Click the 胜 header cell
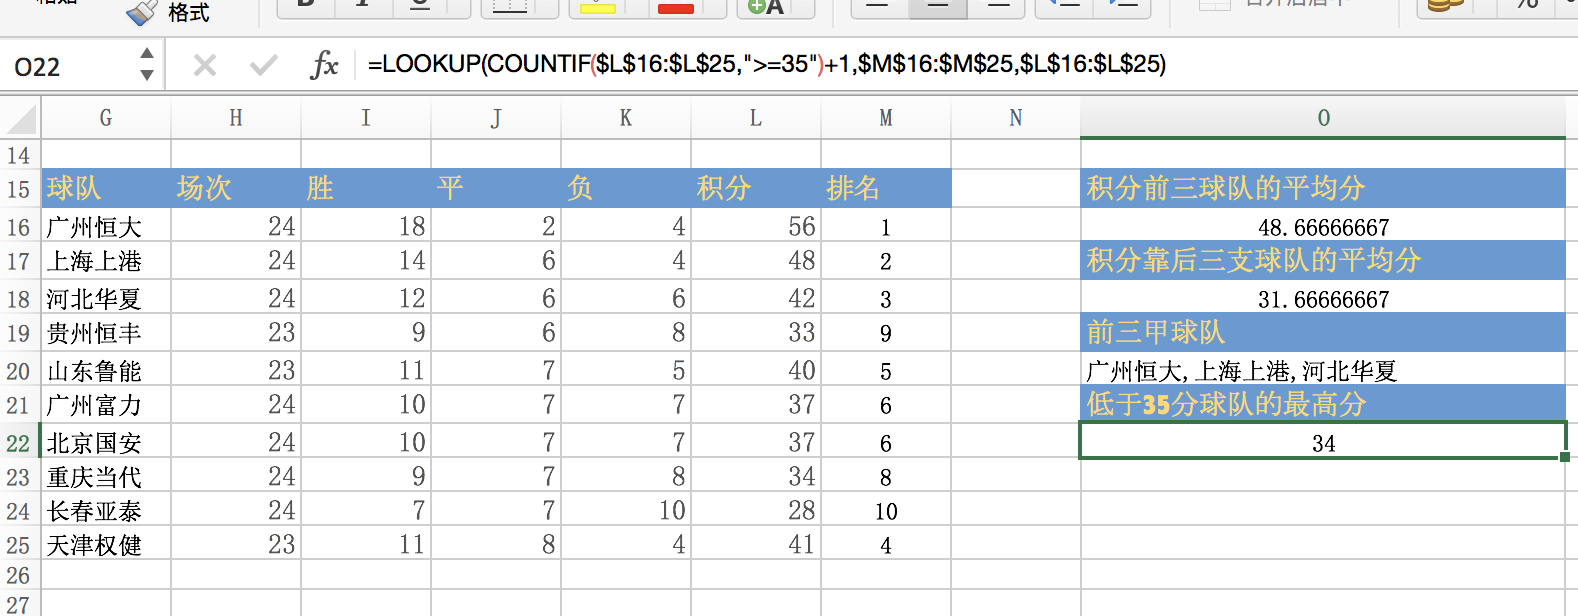This screenshot has width=1578, height=616. coord(366,188)
